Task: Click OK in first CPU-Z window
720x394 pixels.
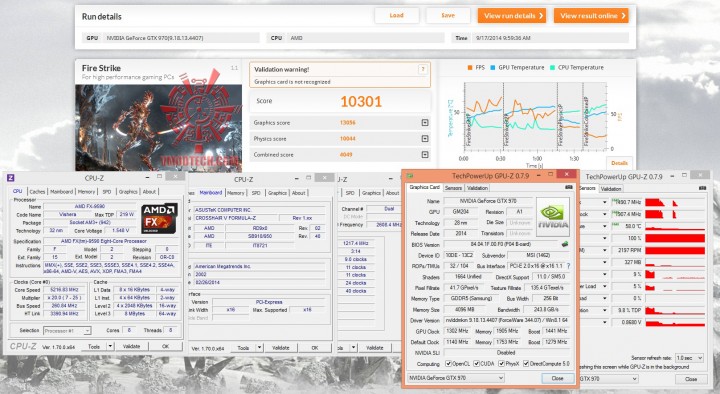Action: (165, 347)
